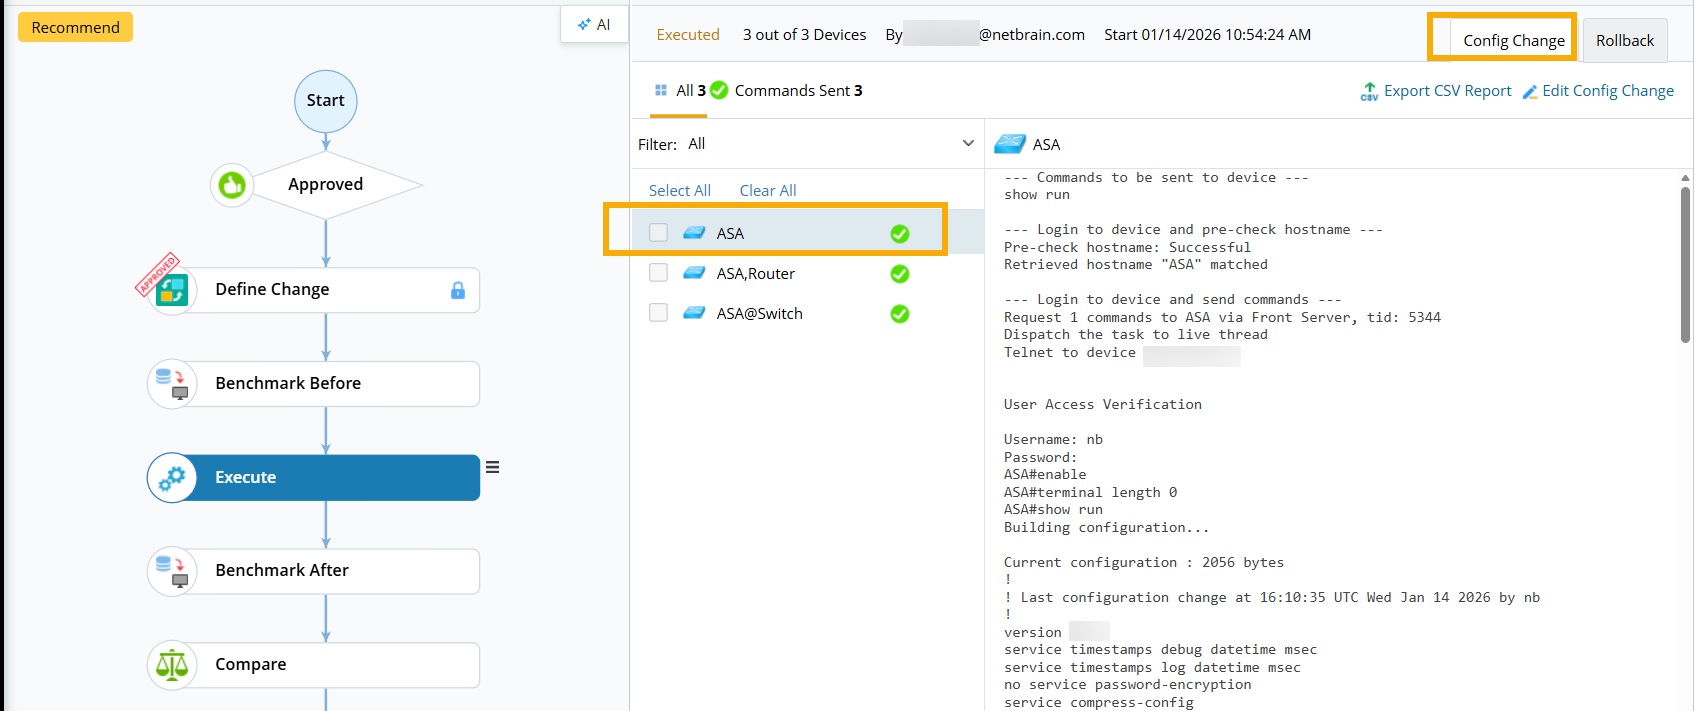Click the Define Change node icon
Screen dimensions: 1696x711
(x=171, y=290)
